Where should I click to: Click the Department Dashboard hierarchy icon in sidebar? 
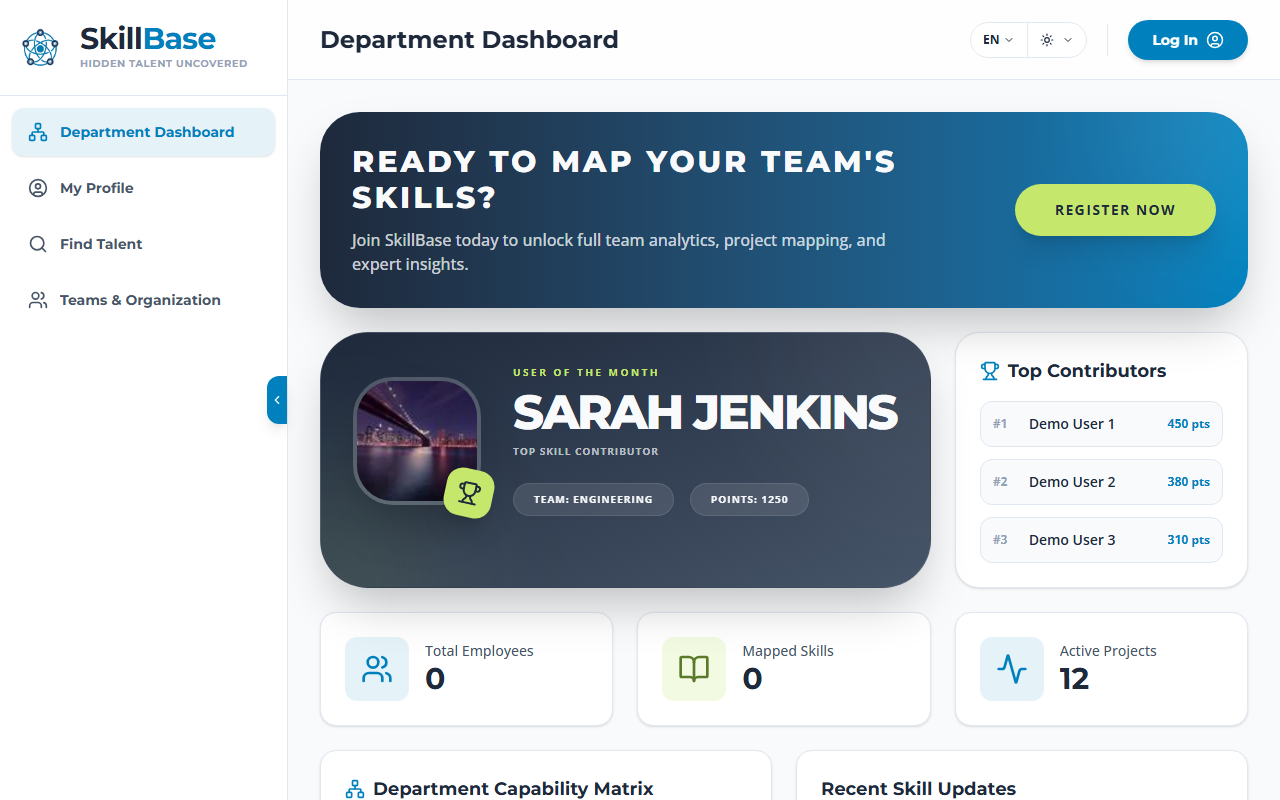(38, 132)
